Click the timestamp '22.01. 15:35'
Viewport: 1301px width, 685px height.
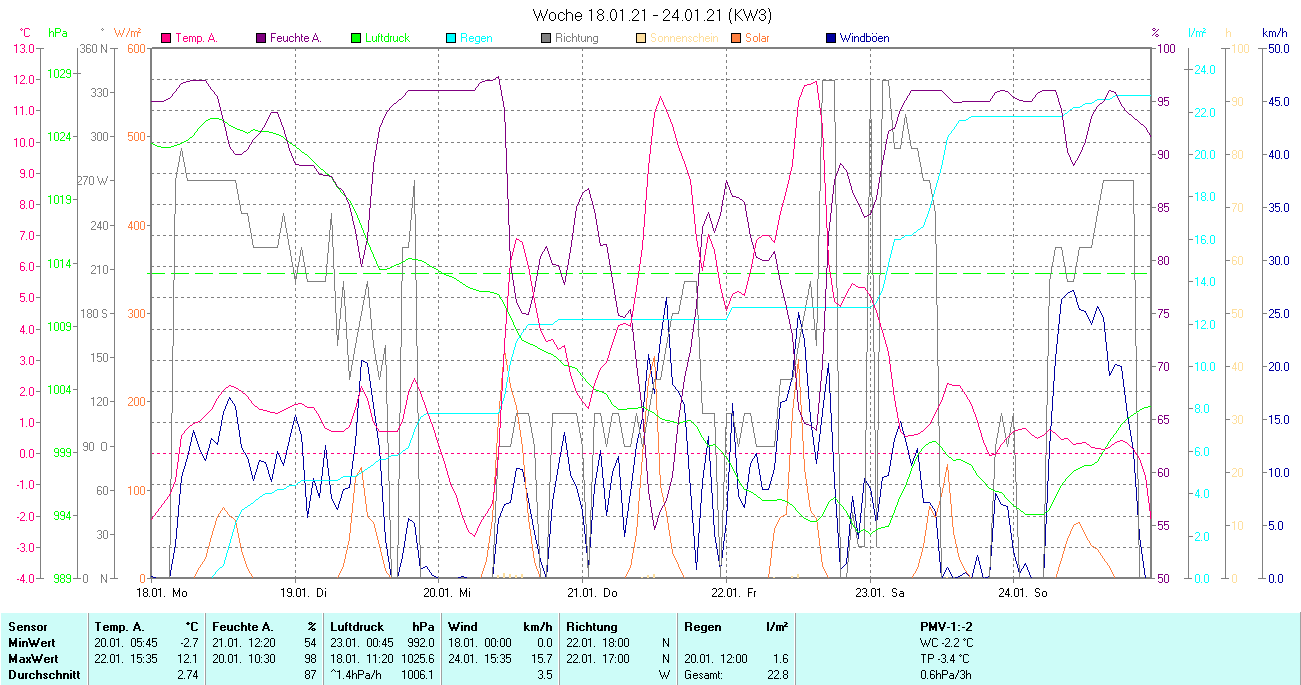tap(128, 659)
